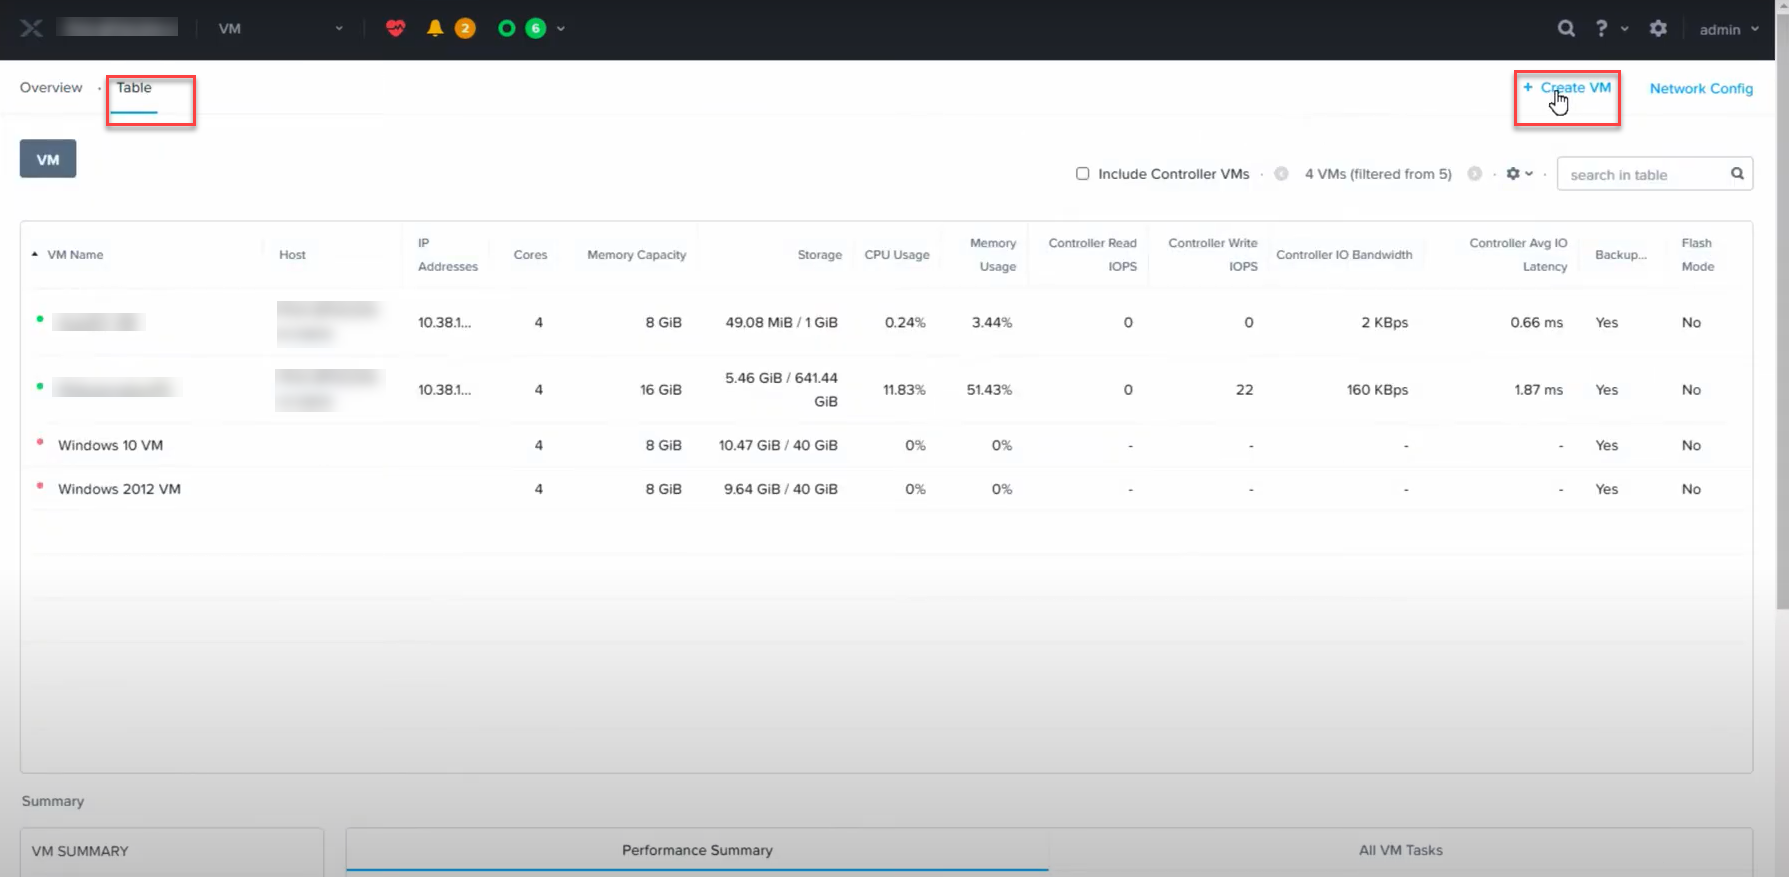The width and height of the screenshot is (1789, 877).
Task: Open the help question mark menu
Action: (x=1602, y=29)
